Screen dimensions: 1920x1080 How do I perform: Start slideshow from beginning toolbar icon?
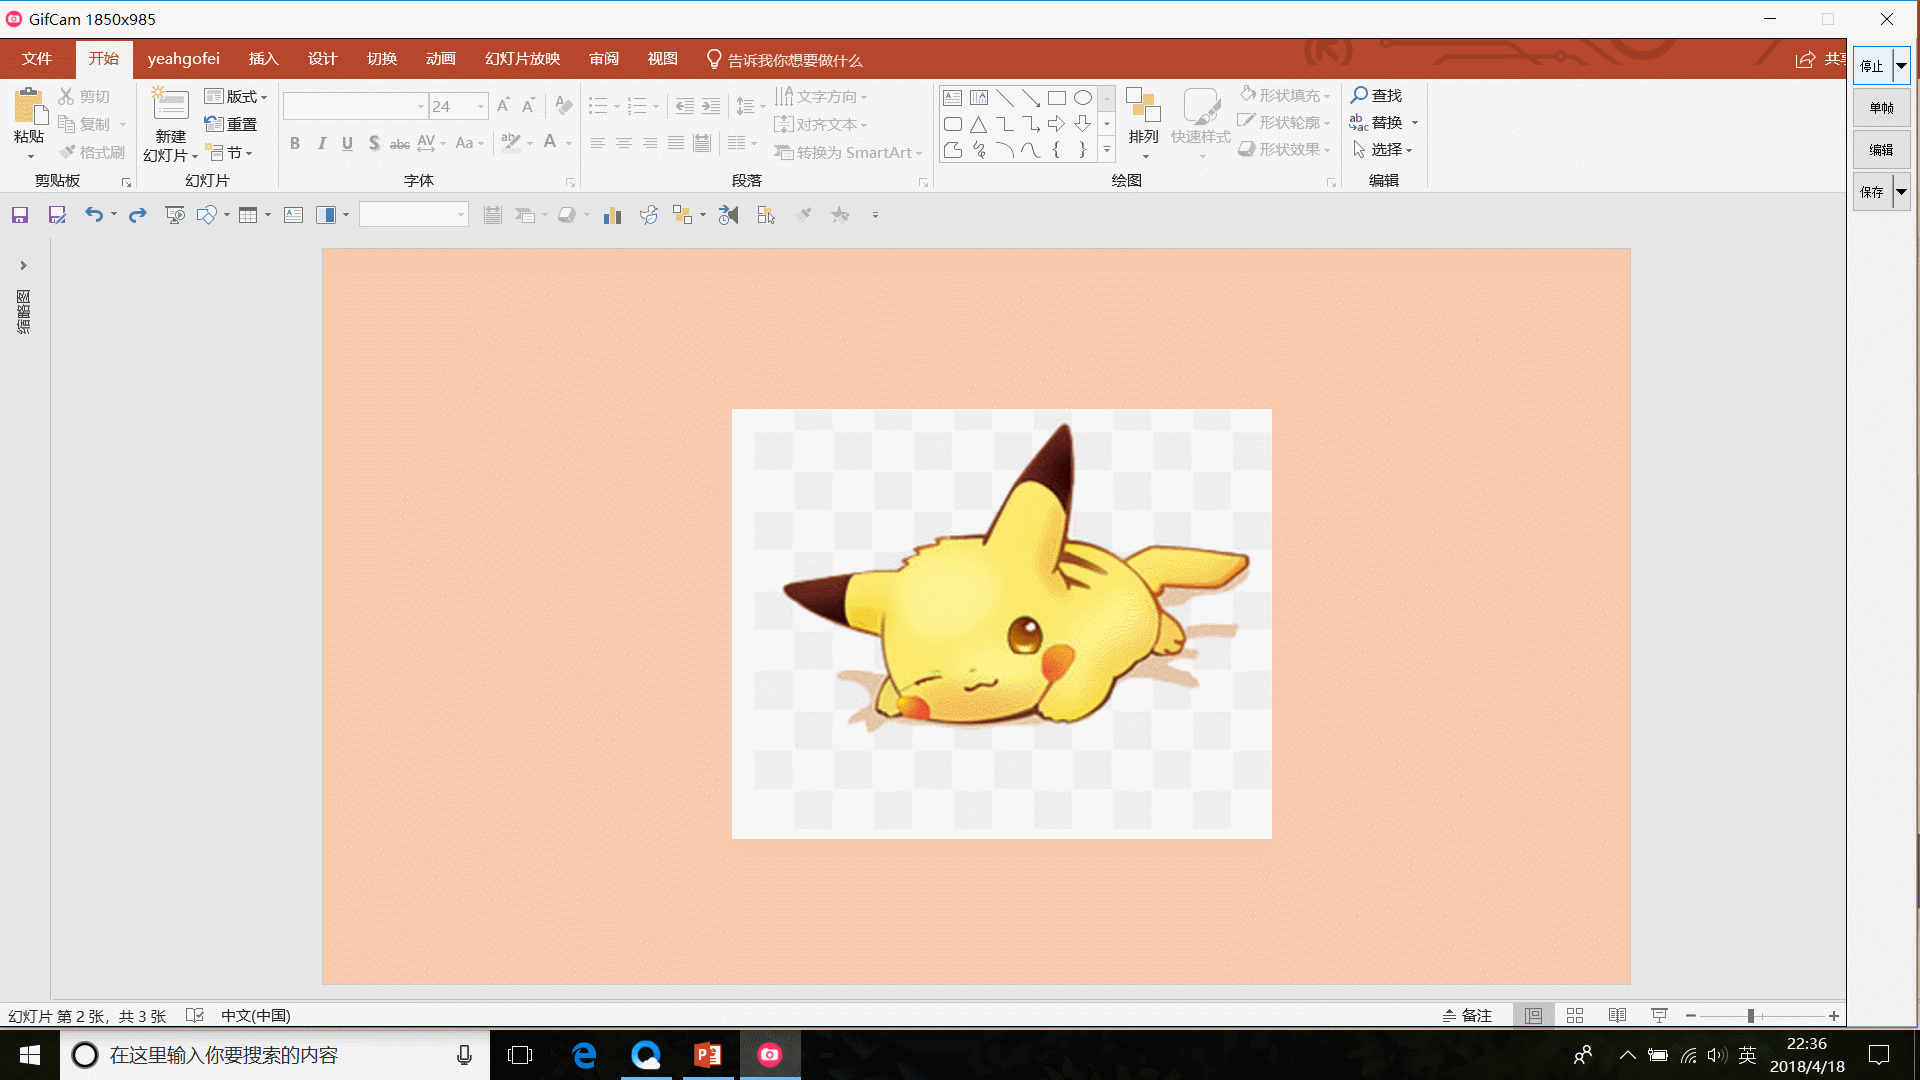pos(175,215)
